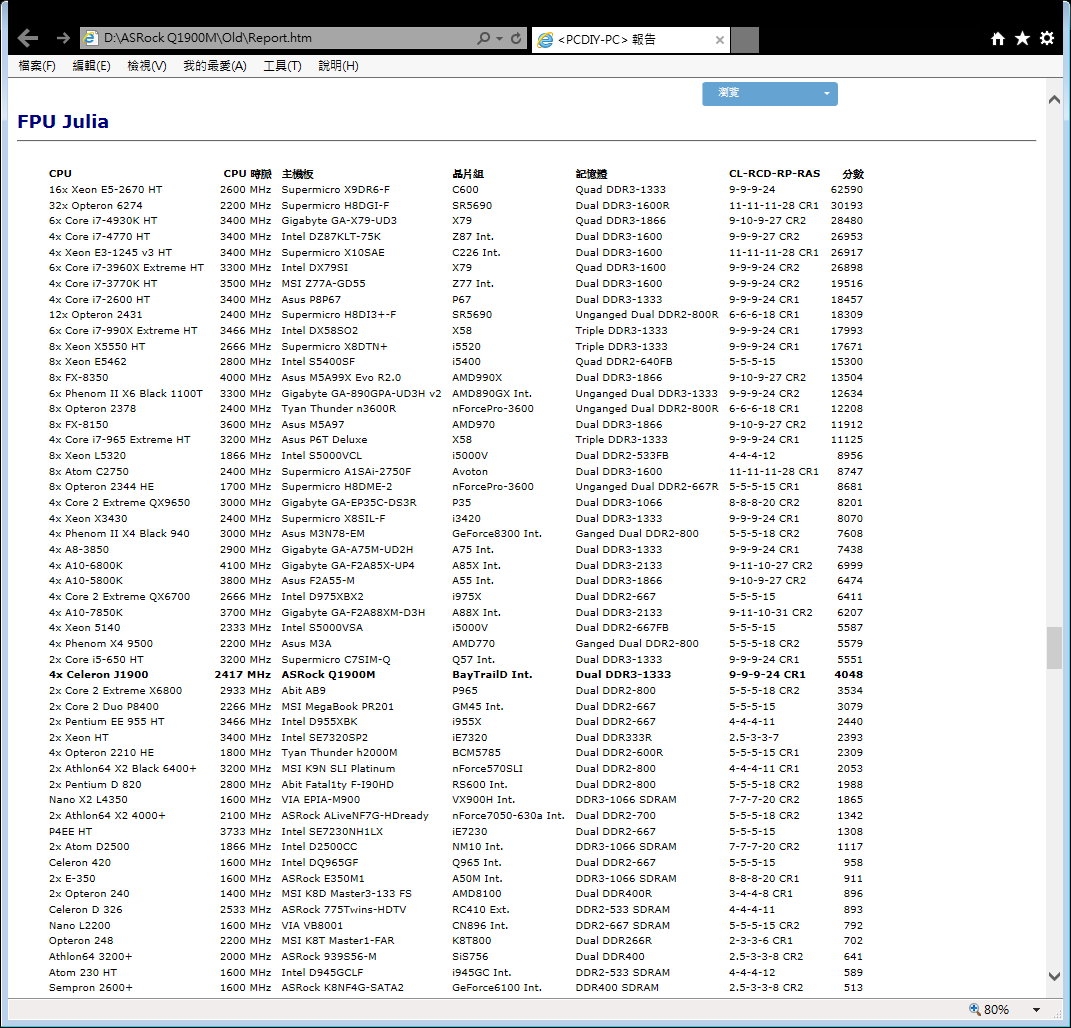Click the ASRock ALiveNF7G-HDready cell
Screen dimensions: 1071x1028
click(355, 815)
